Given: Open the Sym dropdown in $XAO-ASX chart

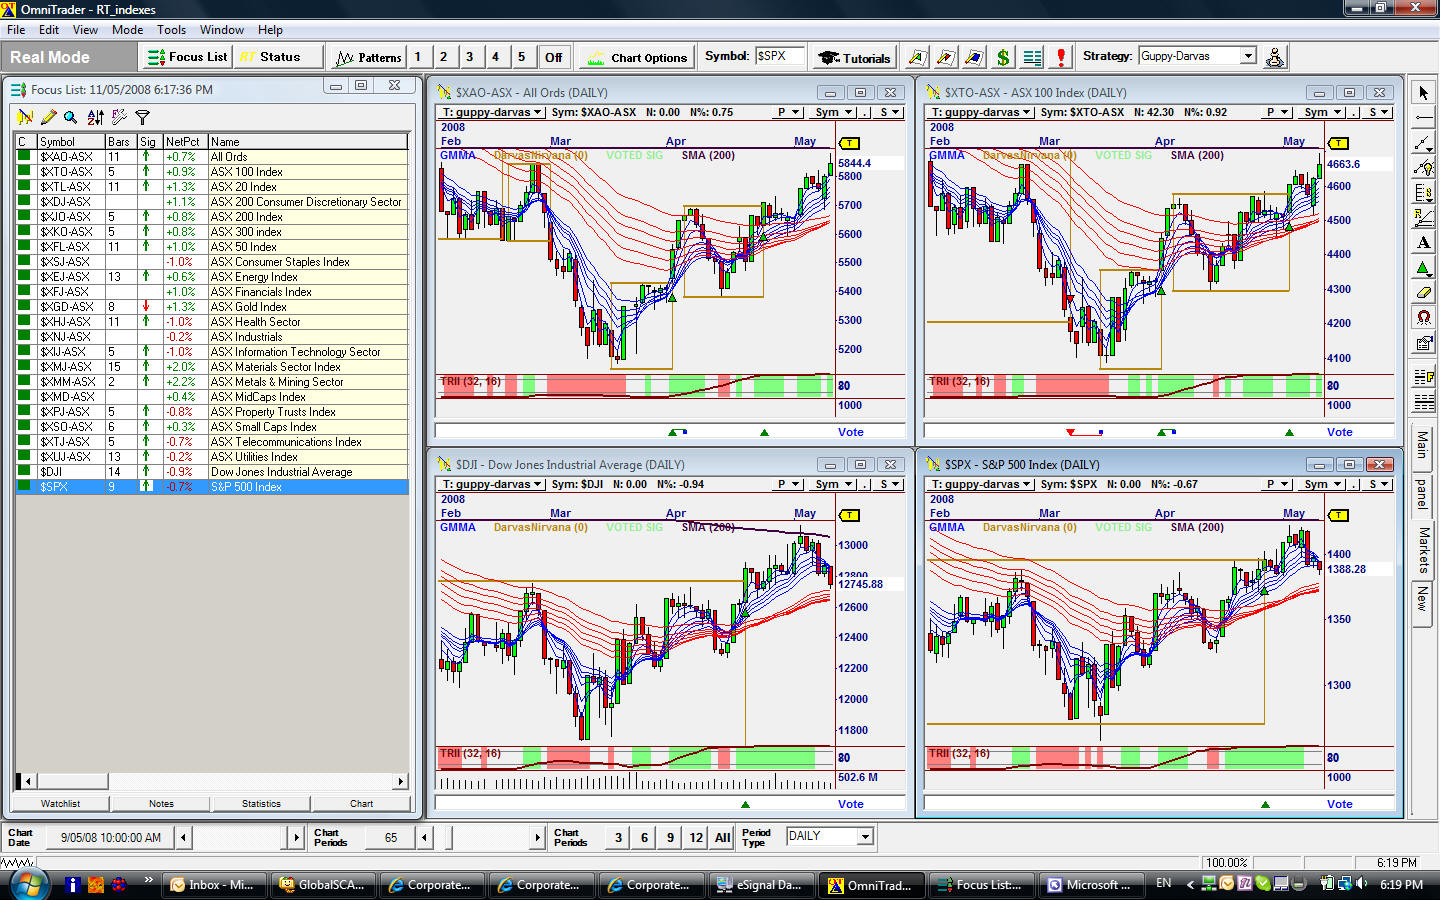Looking at the screenshot, I should [833, 112].
